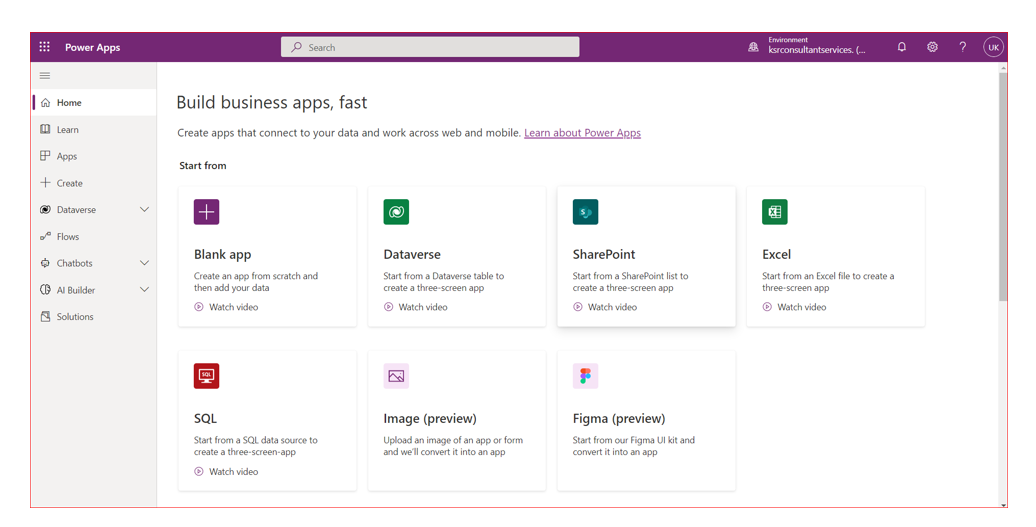The width and height of the screenshot is (1036, 527).
Task: Go to Home in the navigation
Action: tap(94, 103)
